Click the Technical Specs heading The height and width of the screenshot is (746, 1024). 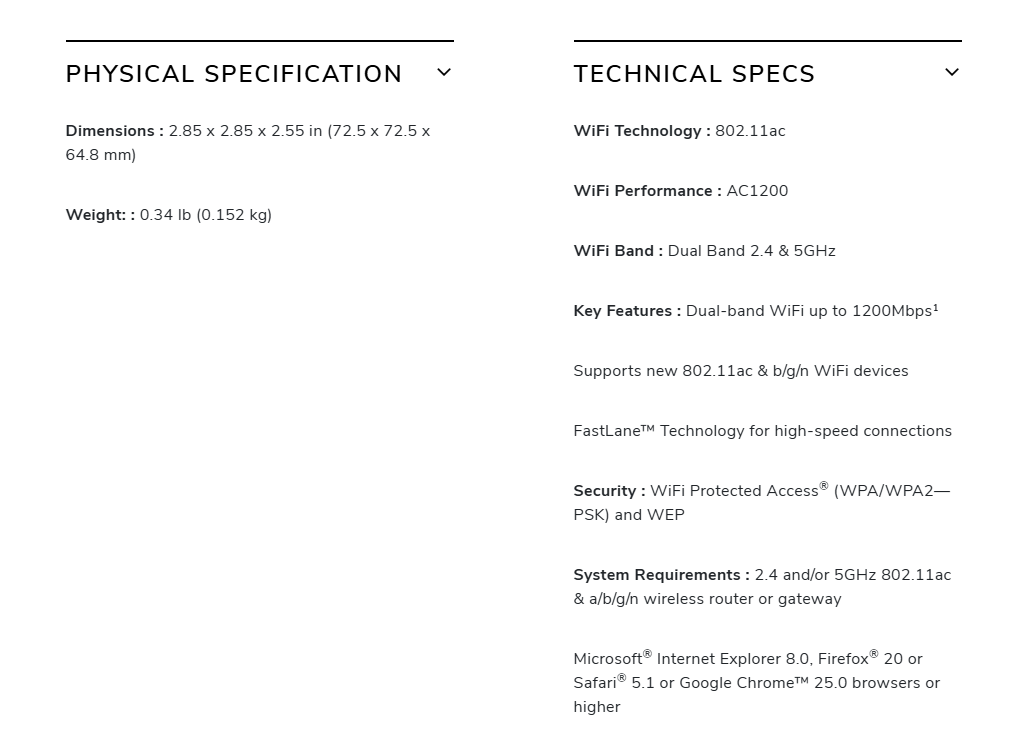694,74
